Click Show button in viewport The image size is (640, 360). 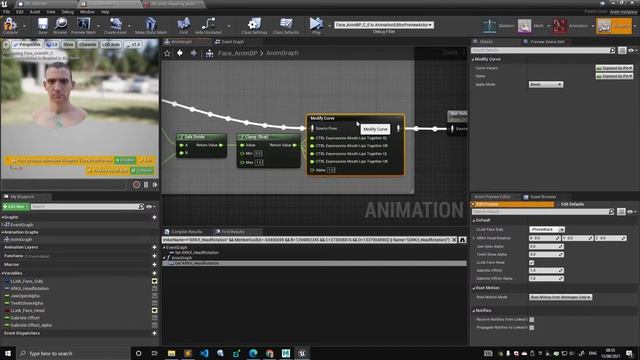click(x=68, y=44)
